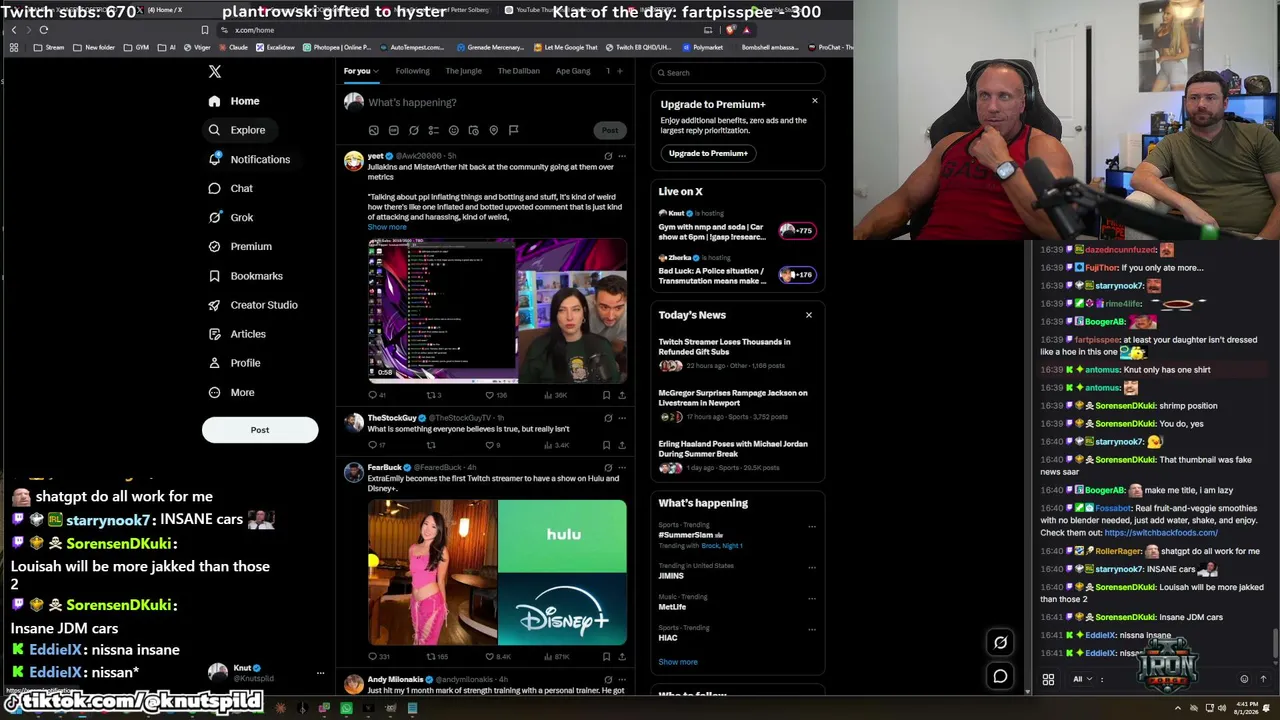
Task: Click the Grok enhance icon in composer
Action: (x=414, y=130)
